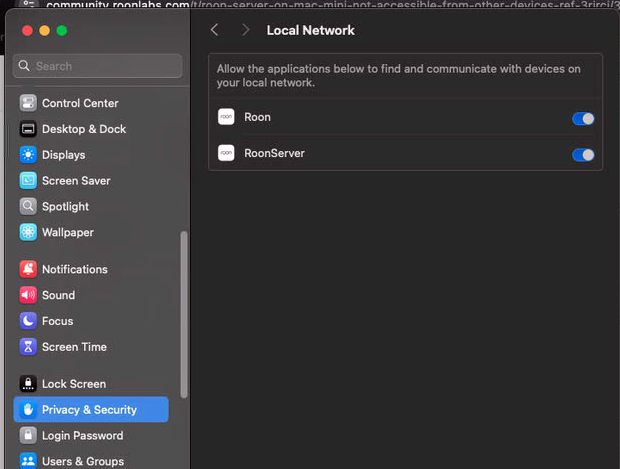Click the Screen Saver icon

pos(28,181)
